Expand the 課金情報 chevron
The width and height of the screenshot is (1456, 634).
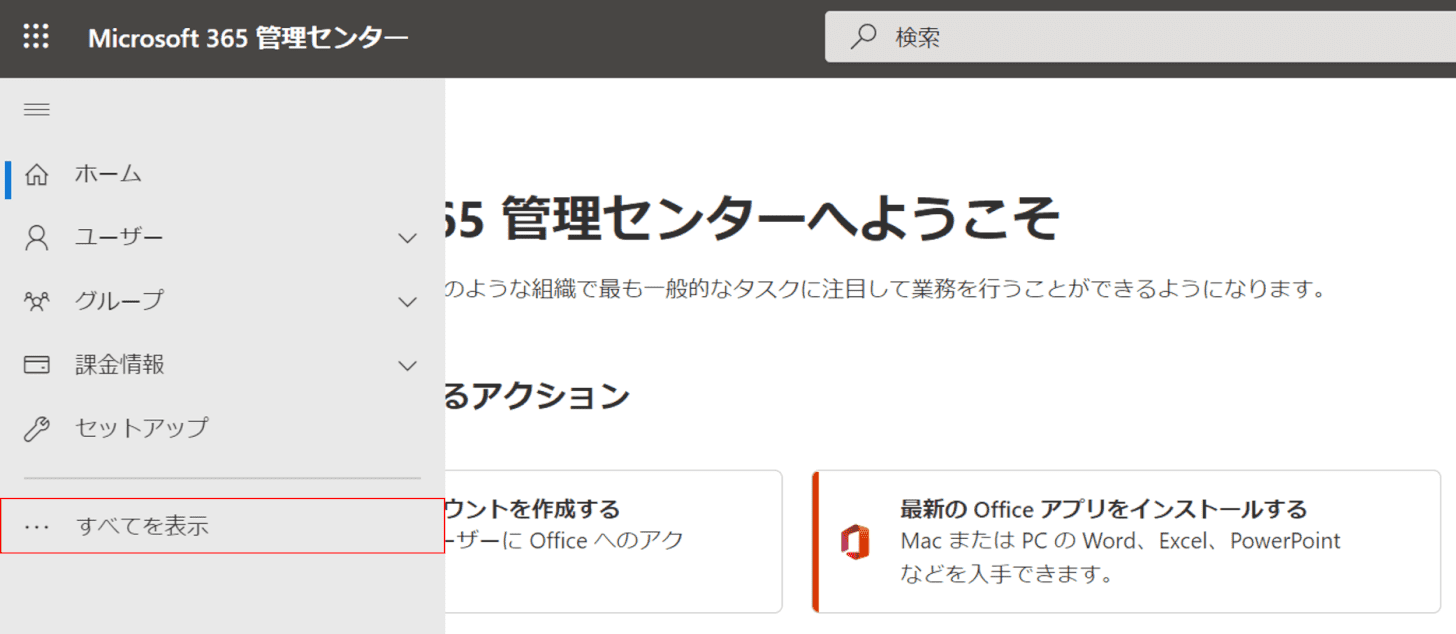407,366
